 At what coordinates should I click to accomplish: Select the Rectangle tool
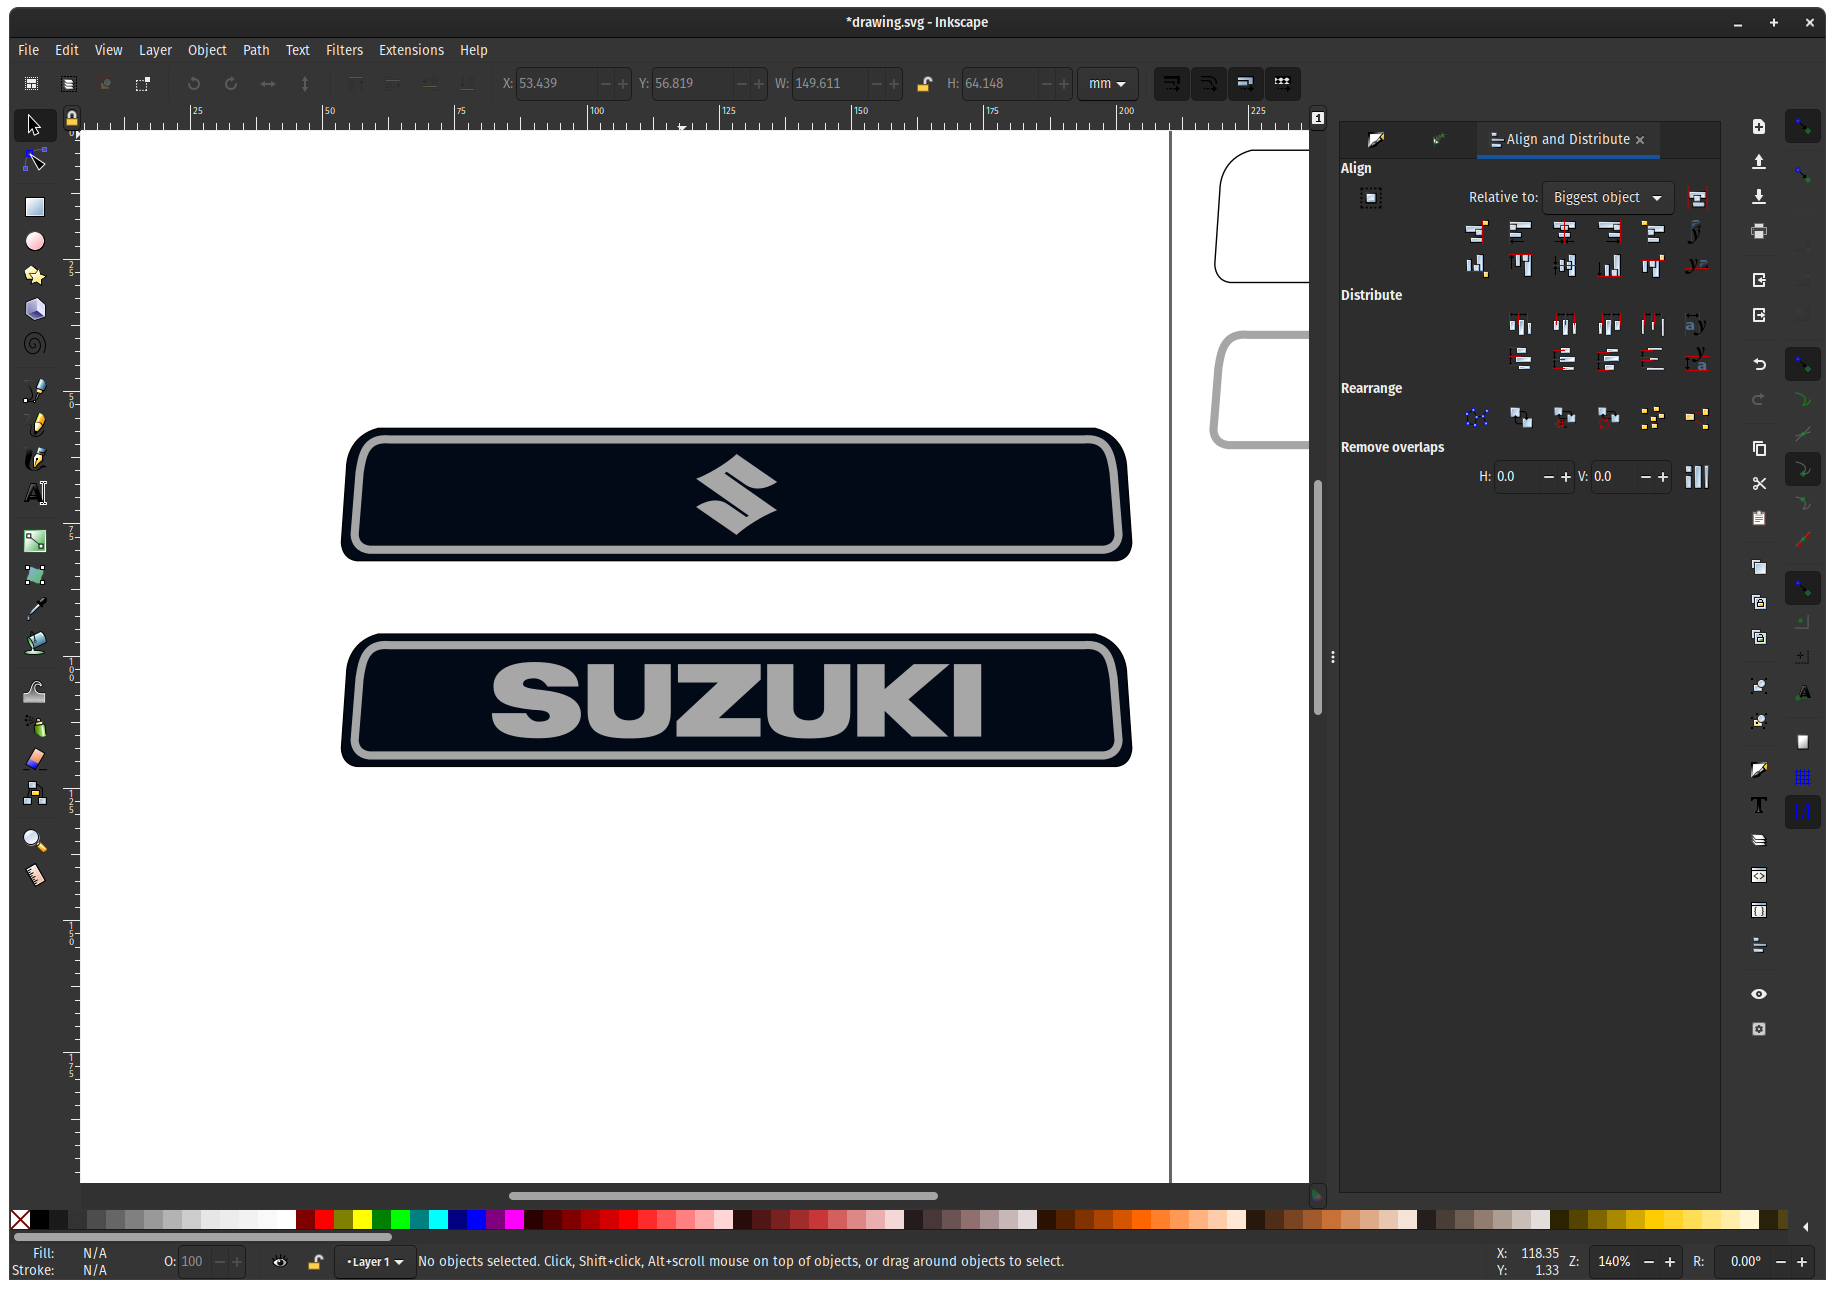point(35,207)
